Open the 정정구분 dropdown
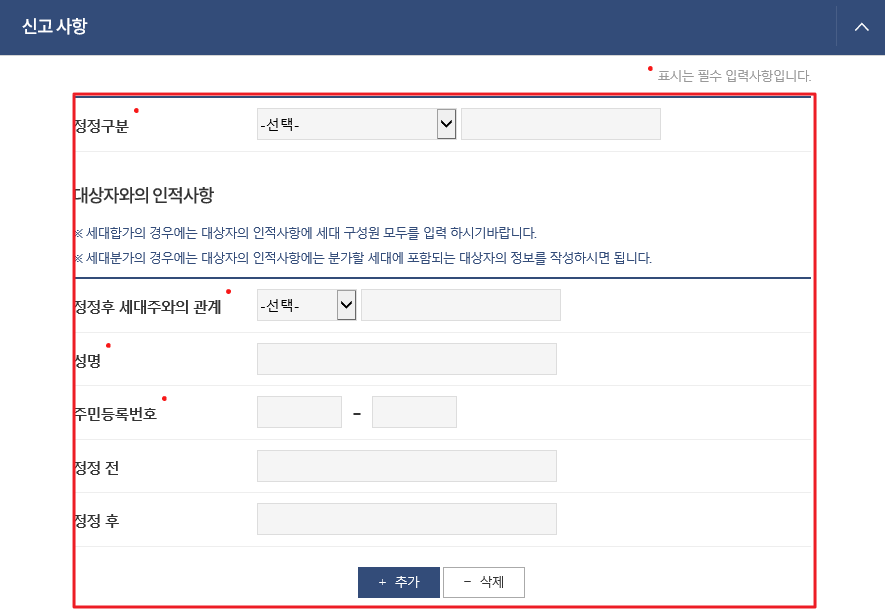This screenshot has height=614, width=885. tap(356, 124)
